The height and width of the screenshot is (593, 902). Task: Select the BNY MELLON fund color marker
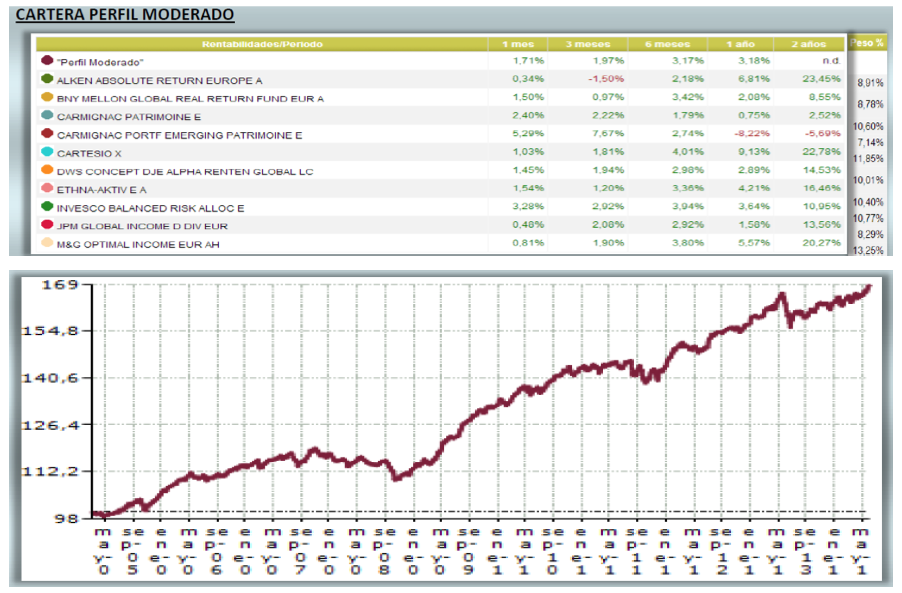click(47, 97)
